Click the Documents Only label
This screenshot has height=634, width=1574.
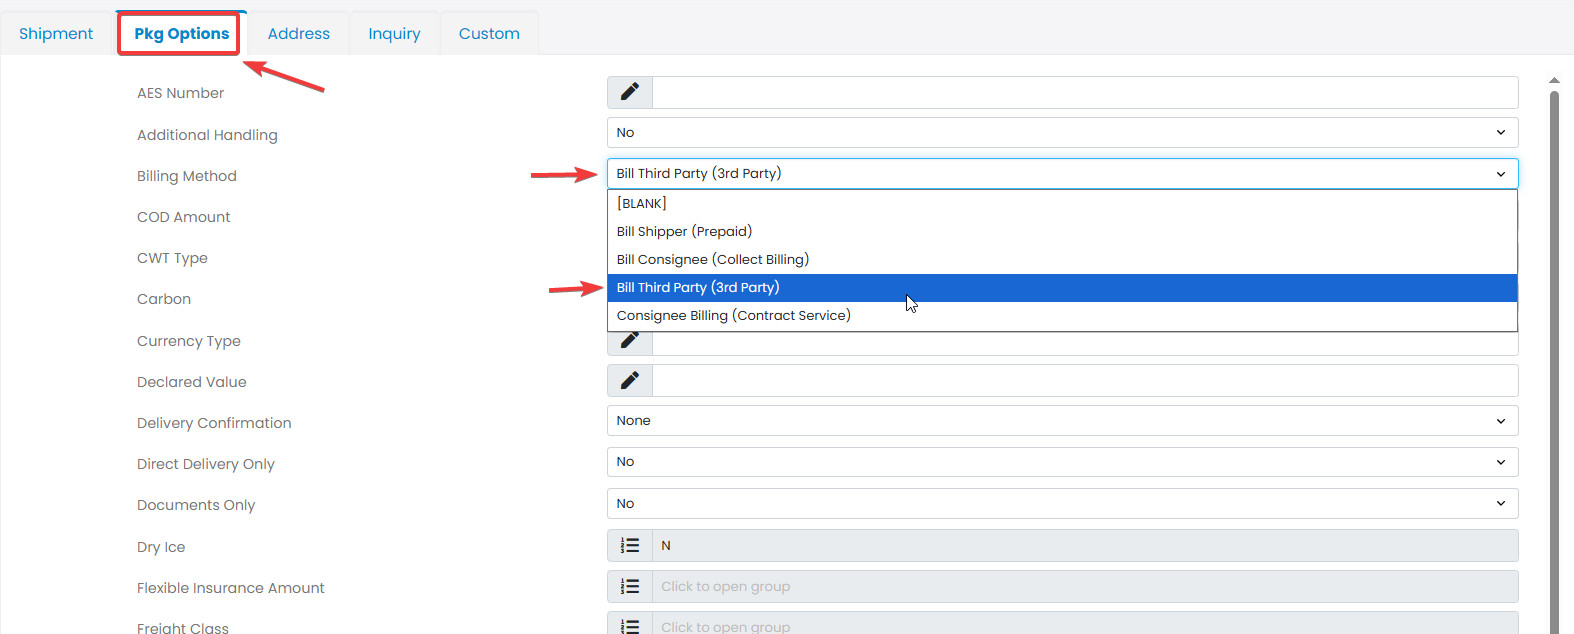coord(196,505)
